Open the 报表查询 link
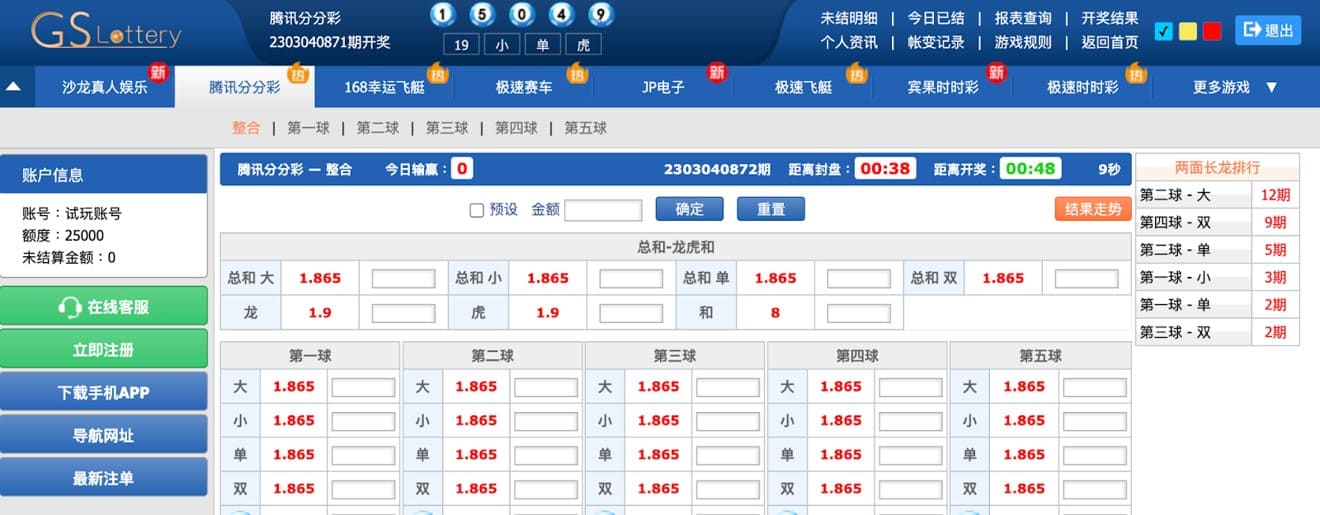The image size is (1320, 515). (1023, 18)
